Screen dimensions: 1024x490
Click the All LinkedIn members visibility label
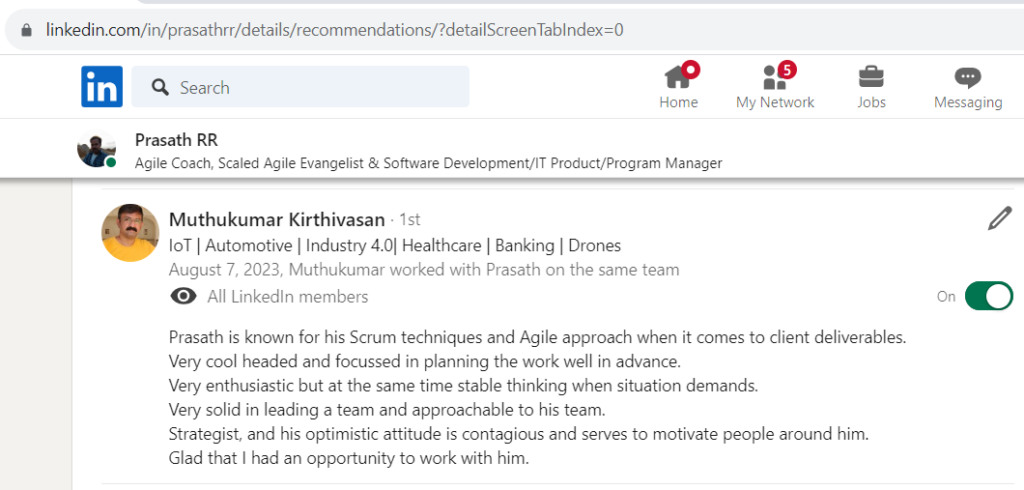click(x=287, y=297)
